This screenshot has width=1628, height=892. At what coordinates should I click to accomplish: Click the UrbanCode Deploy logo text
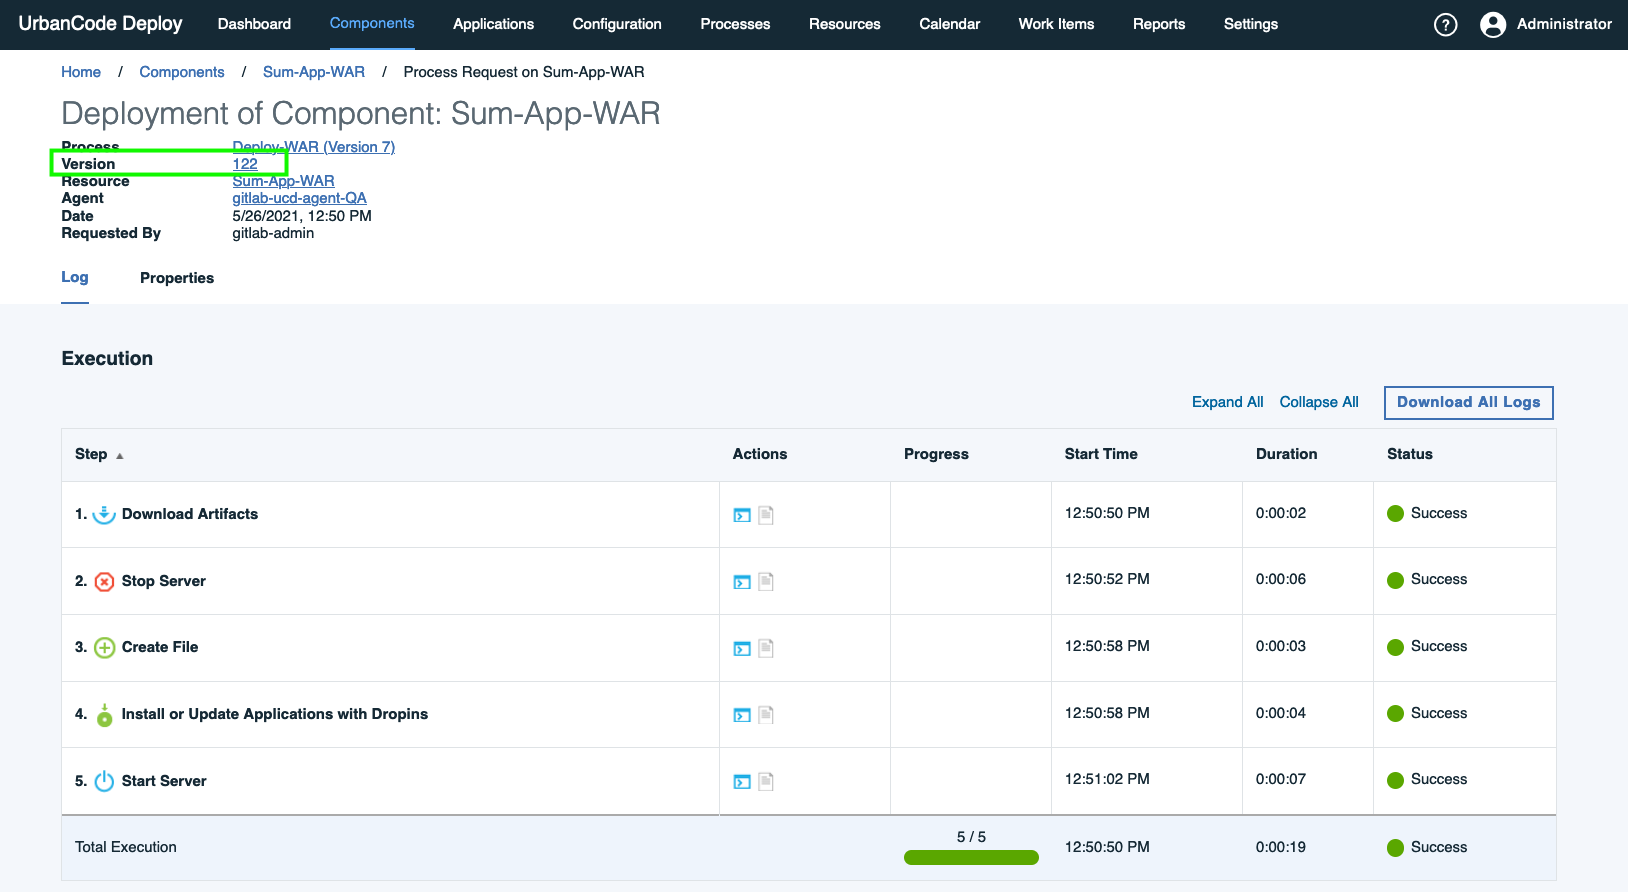tap(101, 24)
